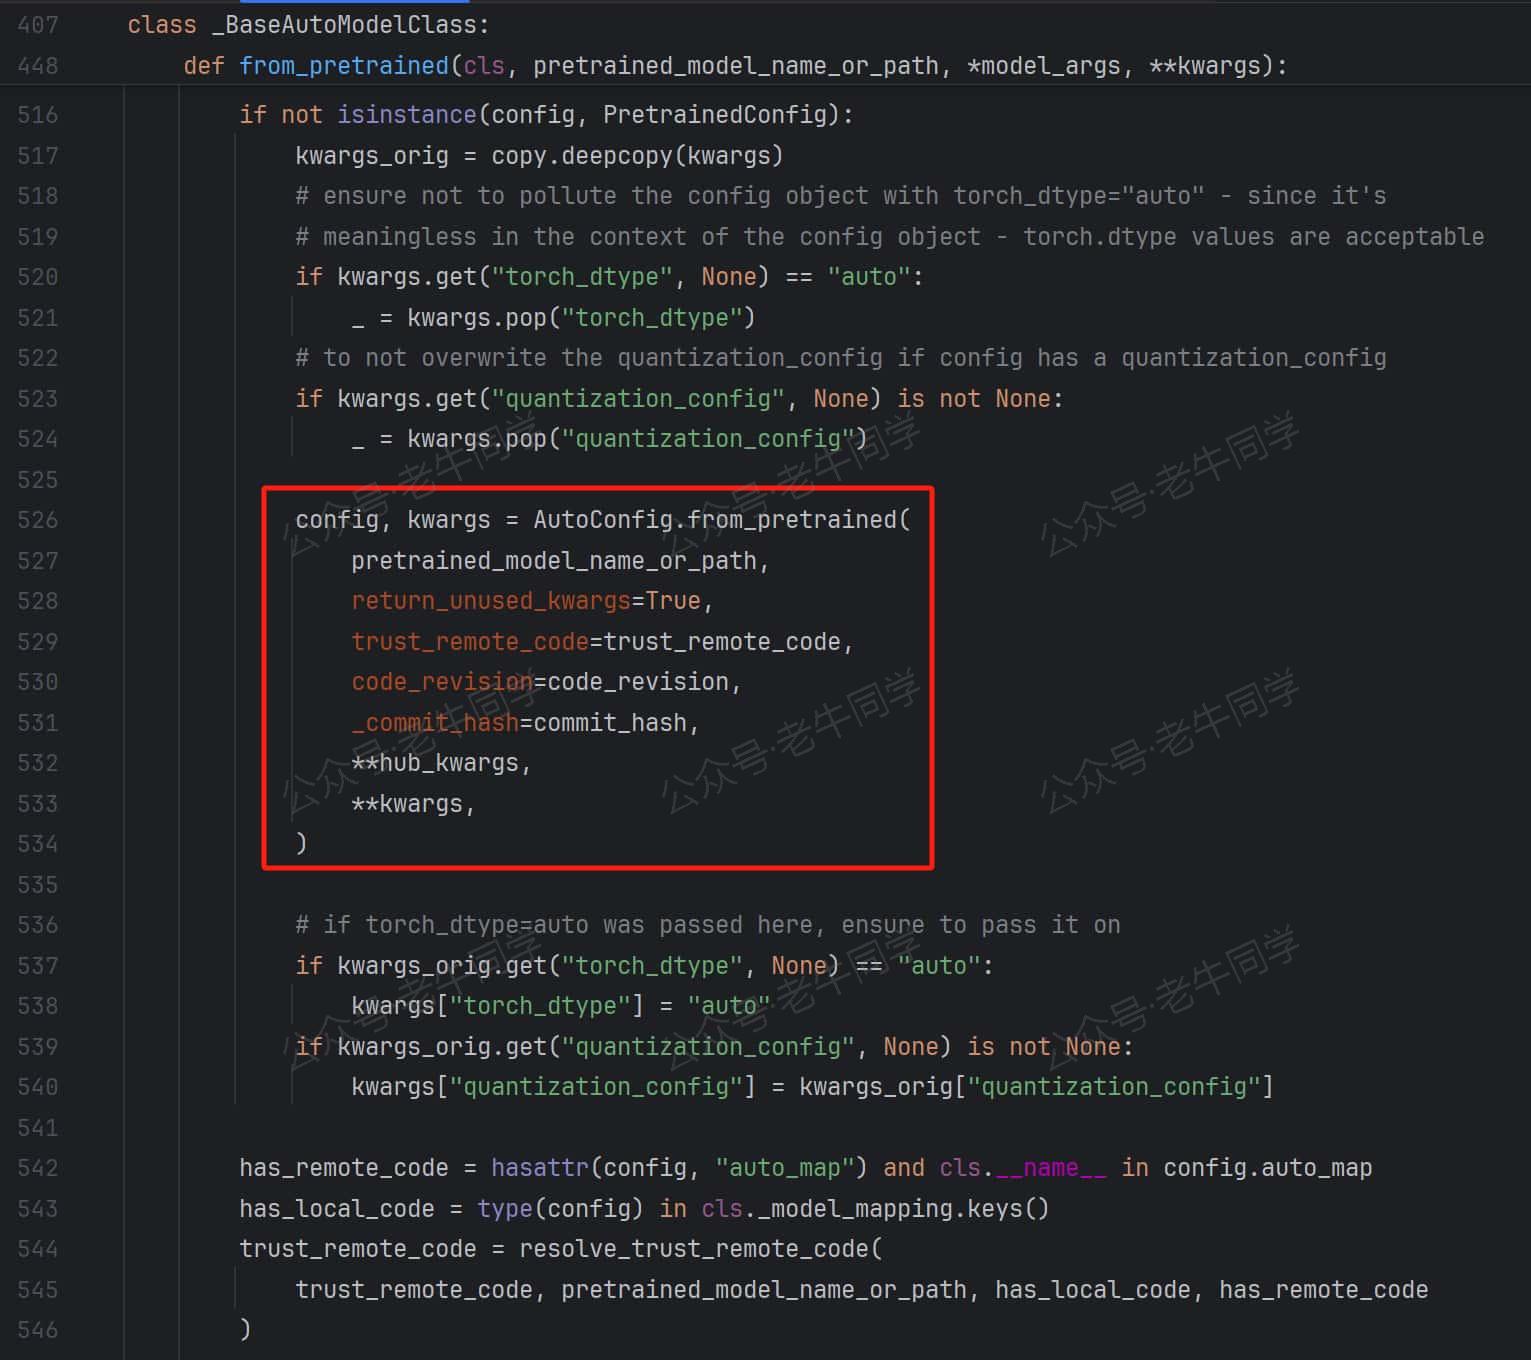Click hasattr call on line 542
Viewport: 1531px width, 1360px height.
coord(540,1168)
